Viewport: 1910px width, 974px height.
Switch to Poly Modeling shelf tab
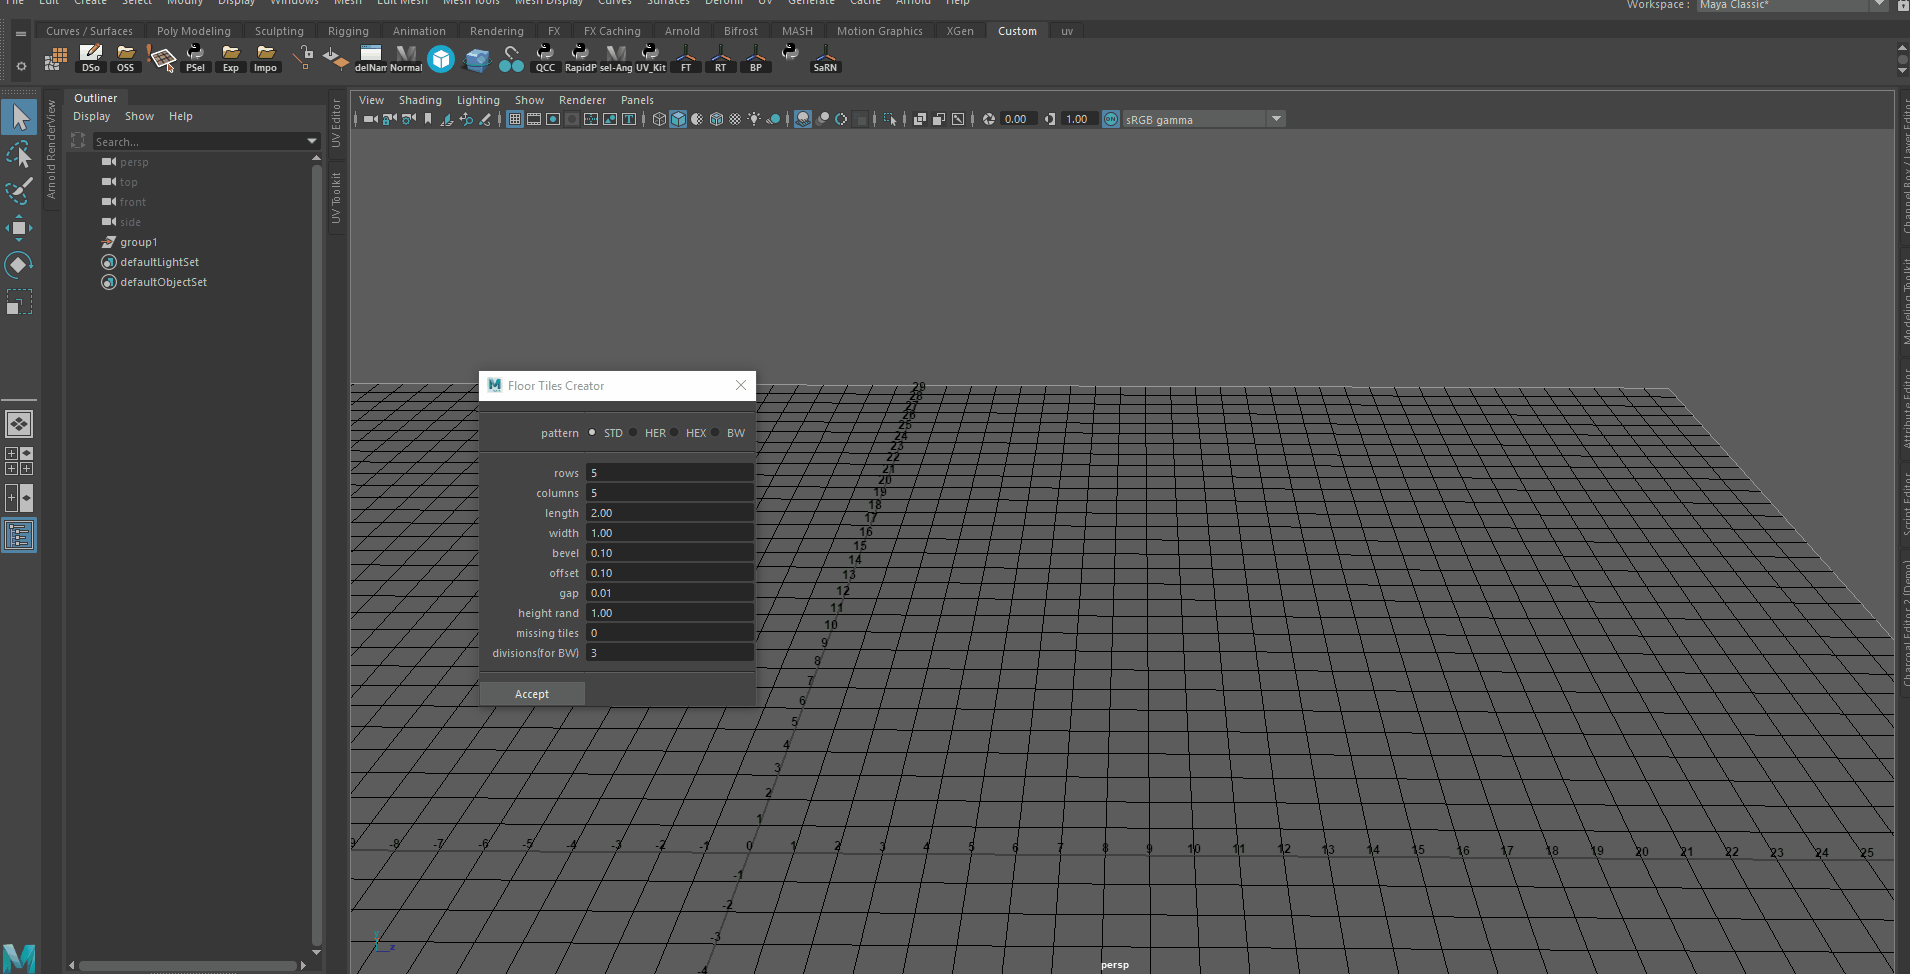point(194,31)
